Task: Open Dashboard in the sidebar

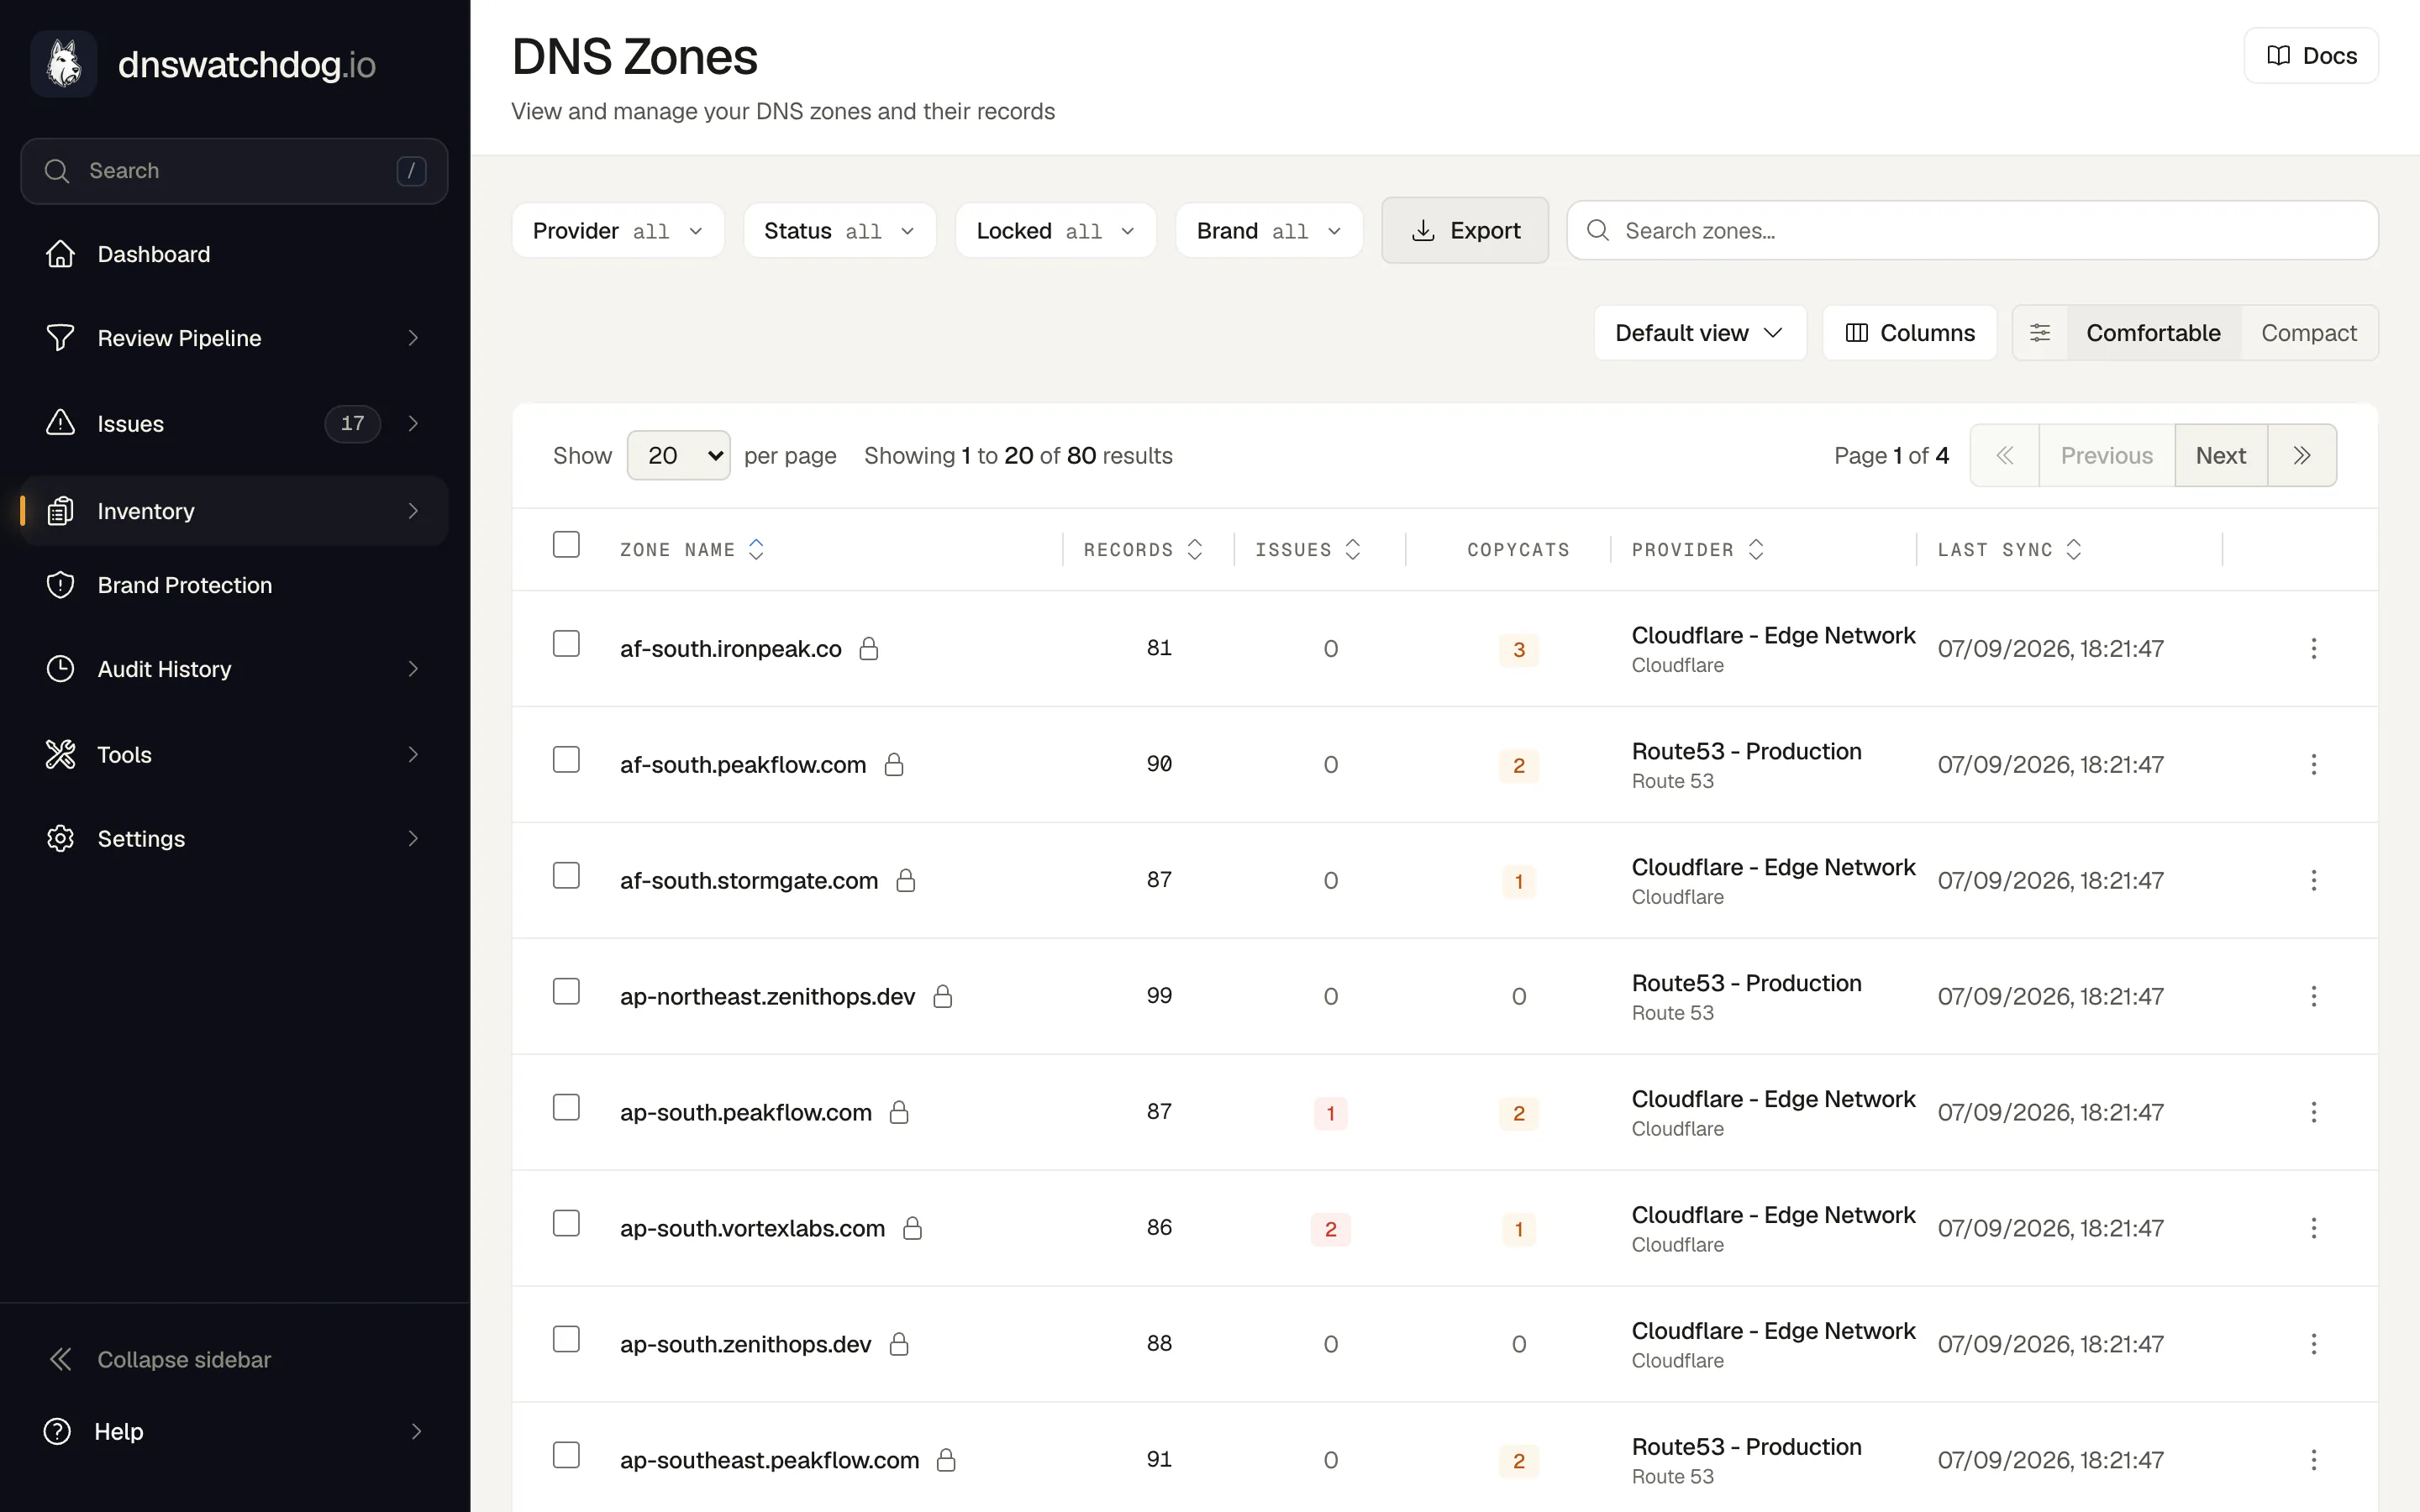Action: coord(234,254)
